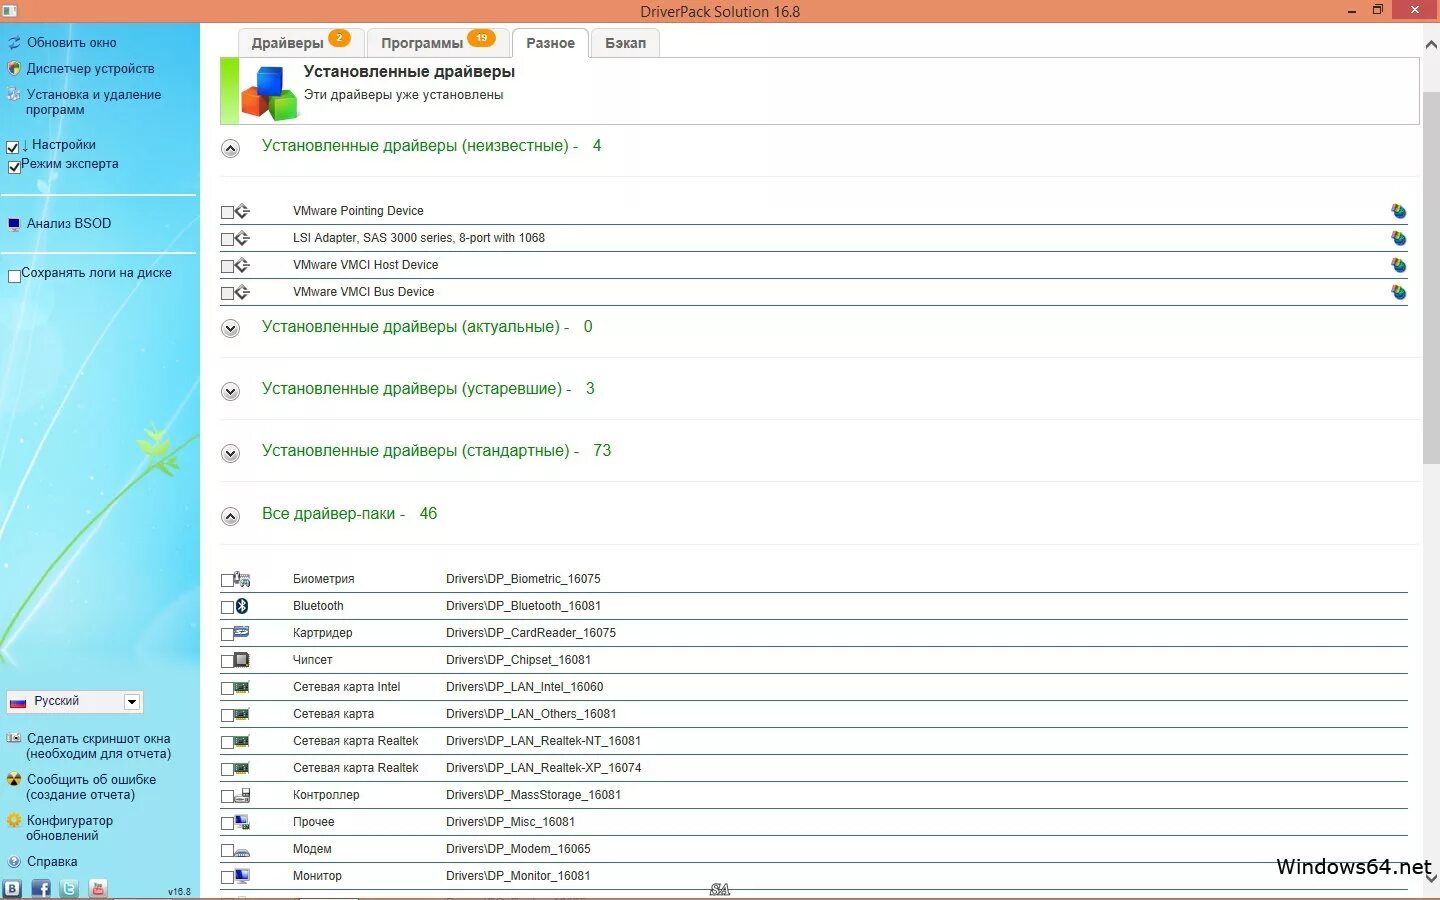Click update icon for VMware Pointing Device
Image resolution: width=1440 pixels, height=900 pixels.
[x=1398, y=211]
